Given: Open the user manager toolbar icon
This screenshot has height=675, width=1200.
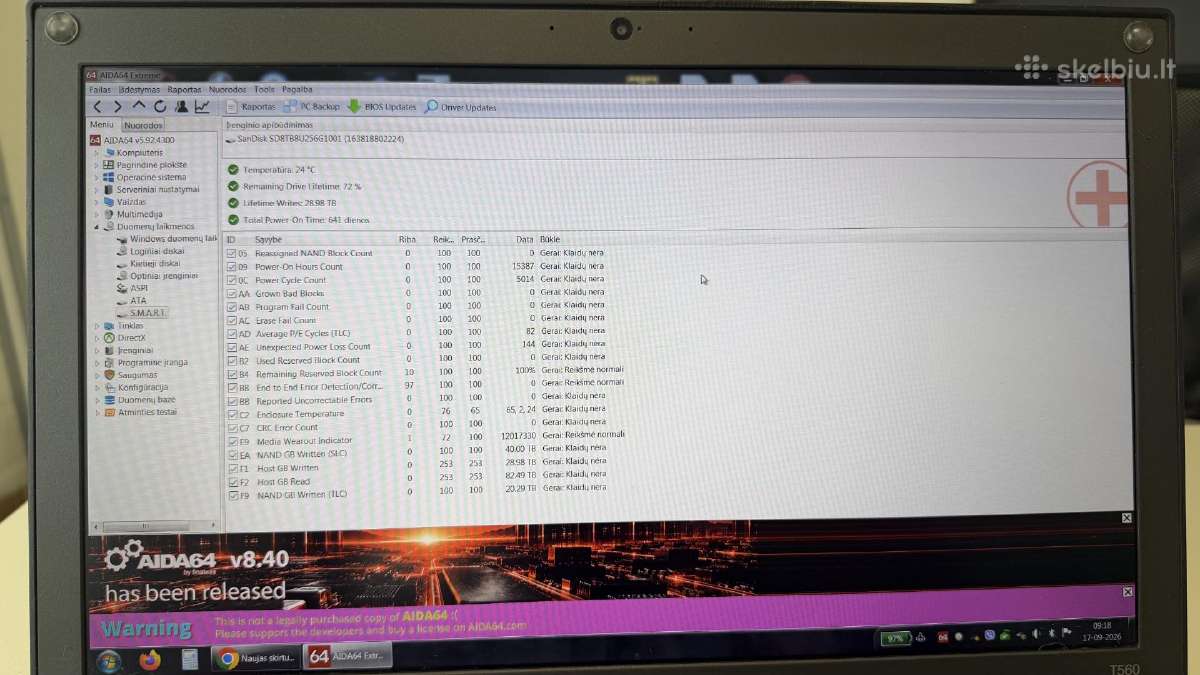Looking at the screenshot, I should (181, 106).
